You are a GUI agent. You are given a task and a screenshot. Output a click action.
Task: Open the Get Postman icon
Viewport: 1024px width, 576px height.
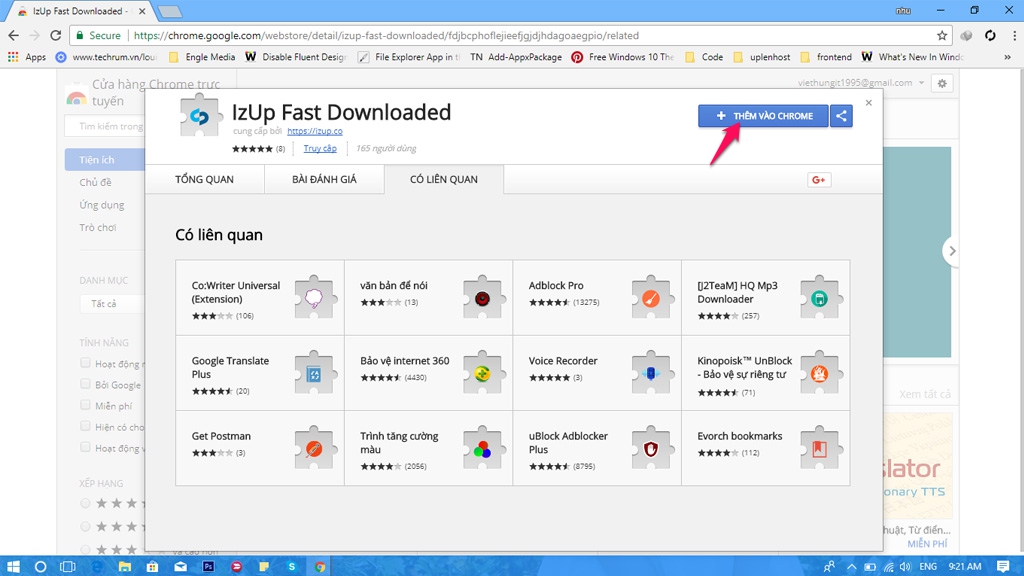click(x=315, y=448)
